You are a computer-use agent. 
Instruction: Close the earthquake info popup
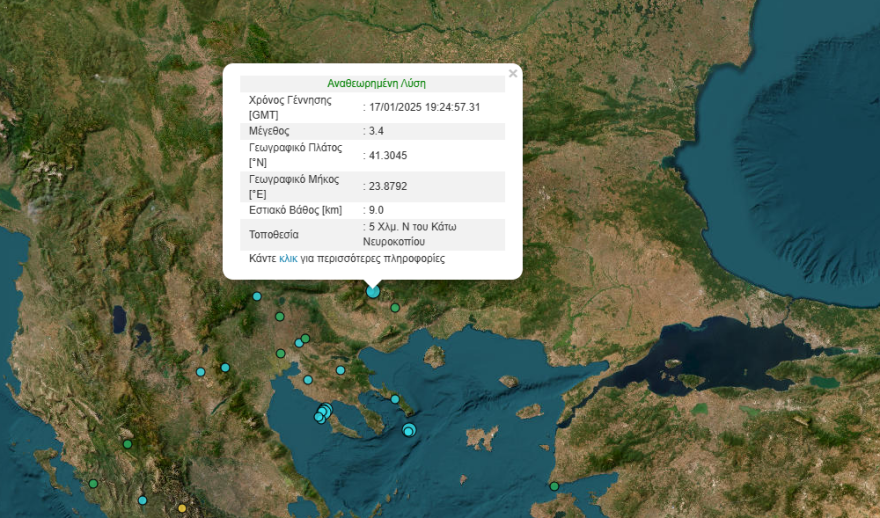513,73
